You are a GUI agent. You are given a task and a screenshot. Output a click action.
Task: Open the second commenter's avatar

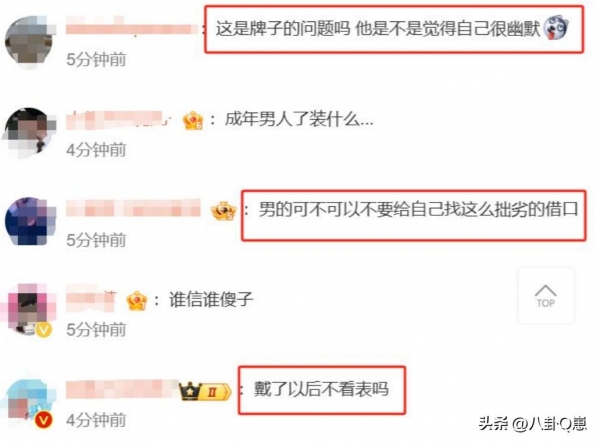click(29, 132)
